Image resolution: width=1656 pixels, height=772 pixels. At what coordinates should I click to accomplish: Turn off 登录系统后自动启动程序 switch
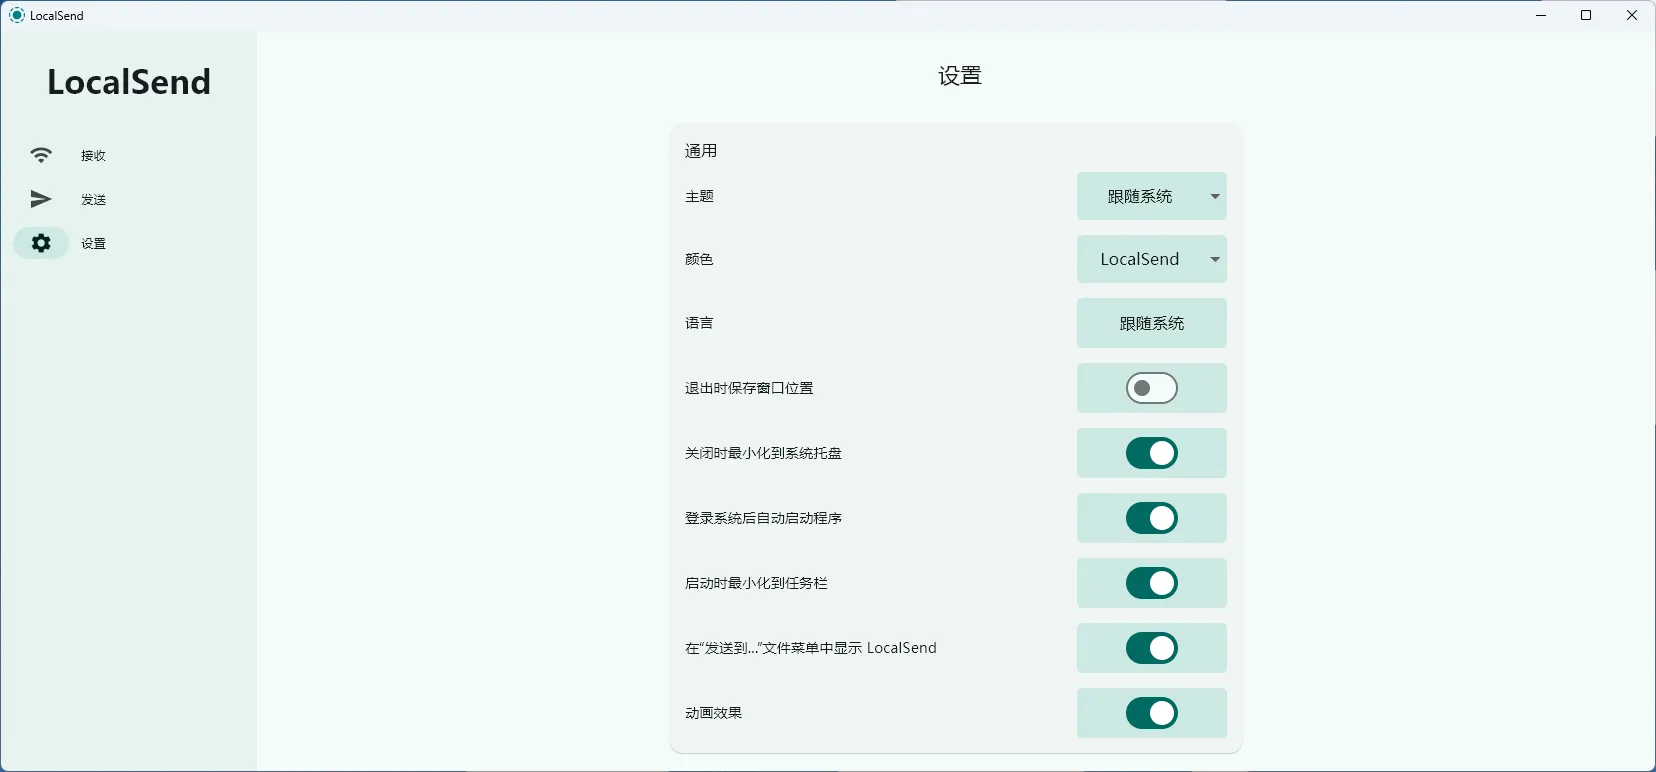pos(1151,518)
